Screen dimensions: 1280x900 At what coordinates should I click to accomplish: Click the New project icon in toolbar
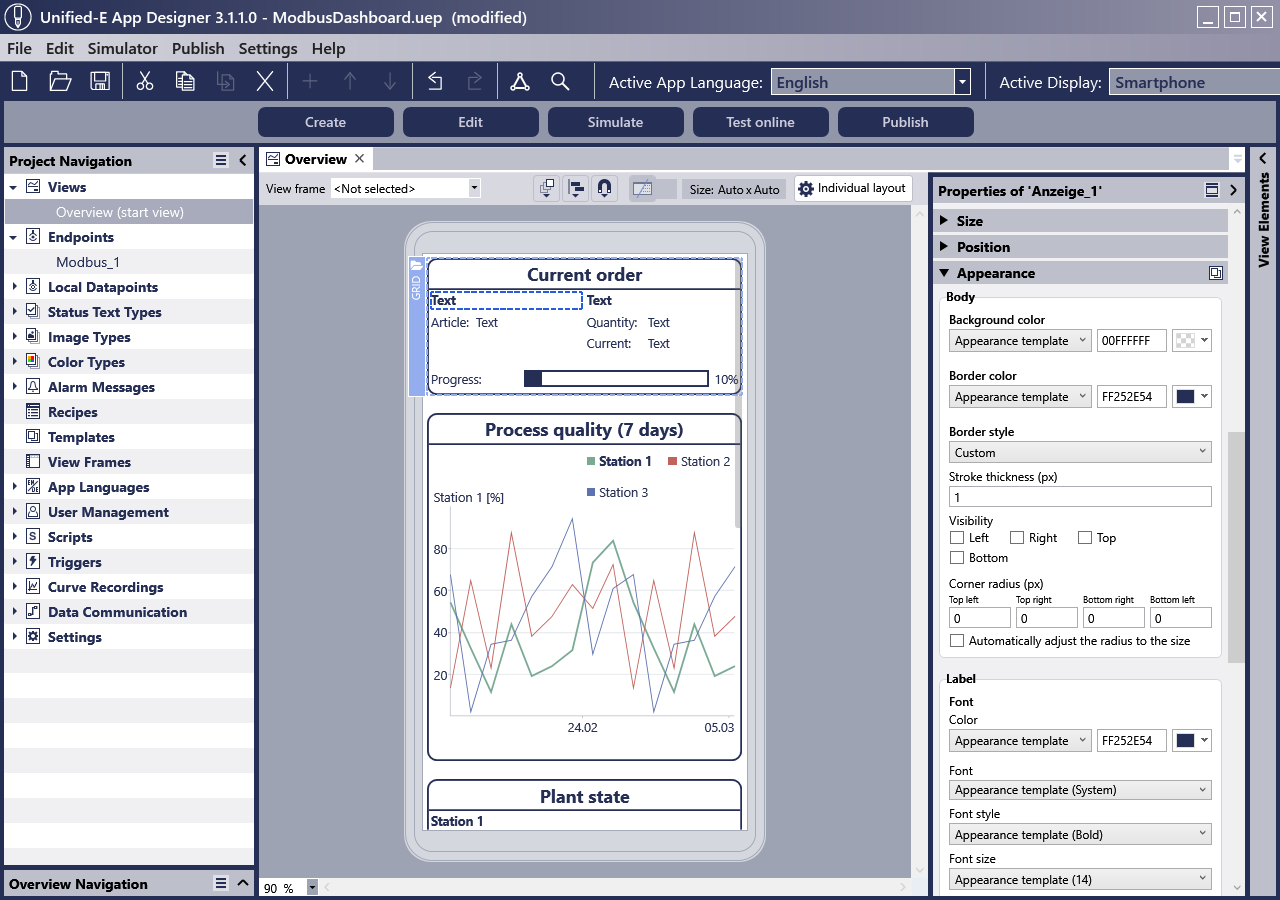[x=19, y=82]
